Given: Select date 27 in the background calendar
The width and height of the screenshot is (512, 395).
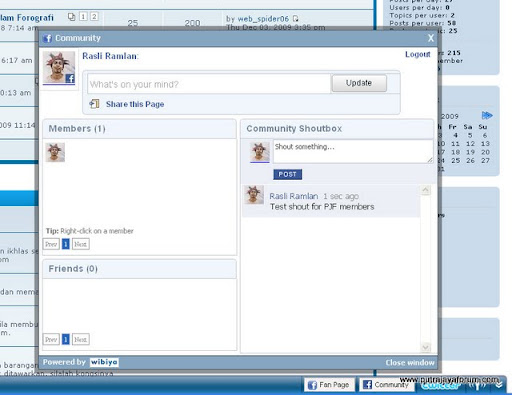Looking at the screenshot, I should 485,160.
